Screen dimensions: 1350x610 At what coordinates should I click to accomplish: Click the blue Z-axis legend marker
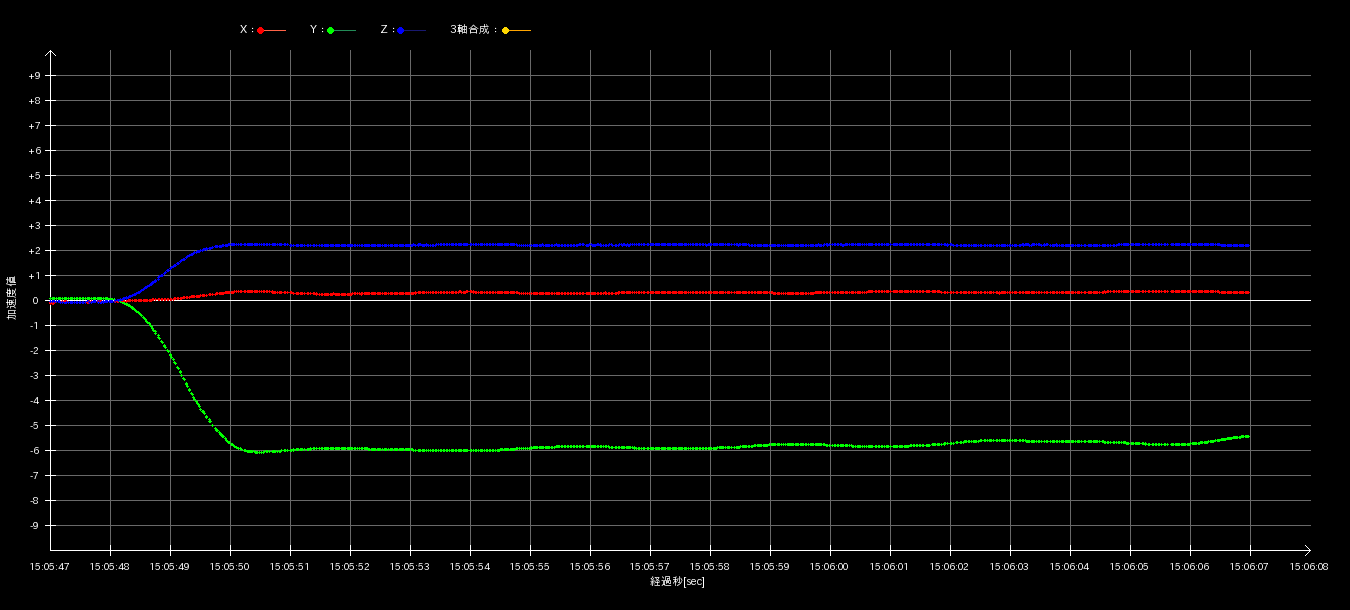401,31
